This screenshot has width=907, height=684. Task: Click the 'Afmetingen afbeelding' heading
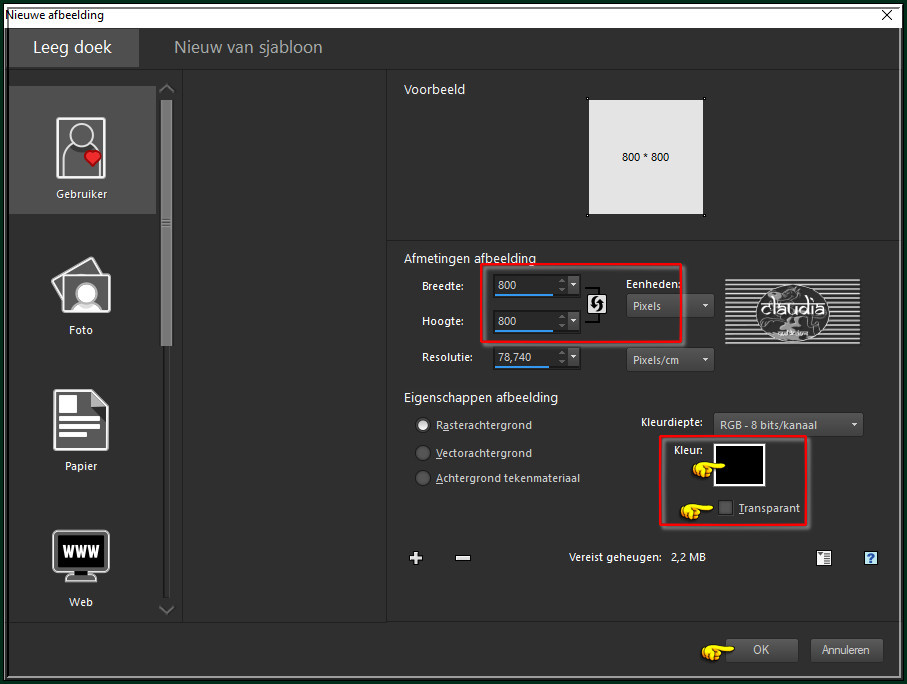470,258
